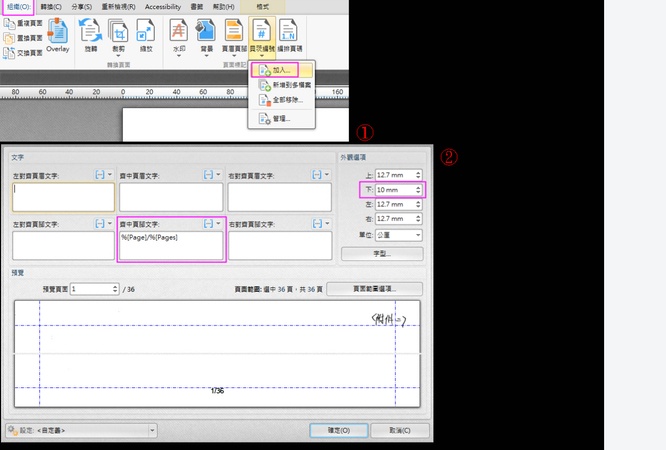The width and height of the screenshot is (666, 450).
Task: Choose 全部移除... remove all menu entry
Action: point(281,100)
